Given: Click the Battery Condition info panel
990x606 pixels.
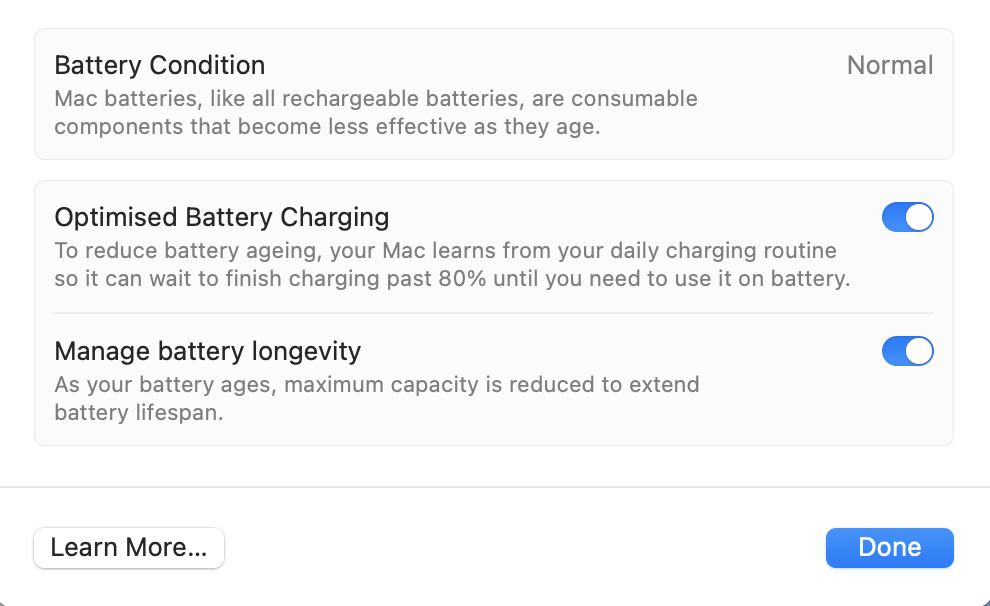Looking at the screenshot, I should (x=494, y=94).
